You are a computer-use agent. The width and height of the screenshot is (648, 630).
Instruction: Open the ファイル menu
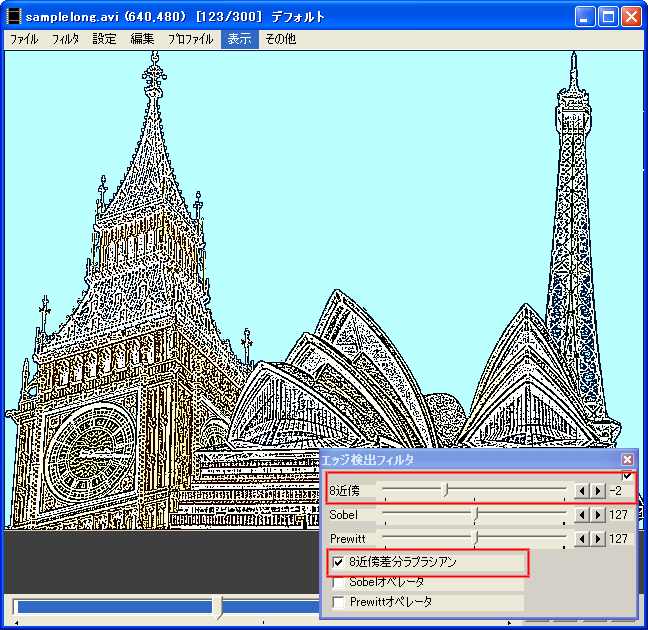coord(24,39)
